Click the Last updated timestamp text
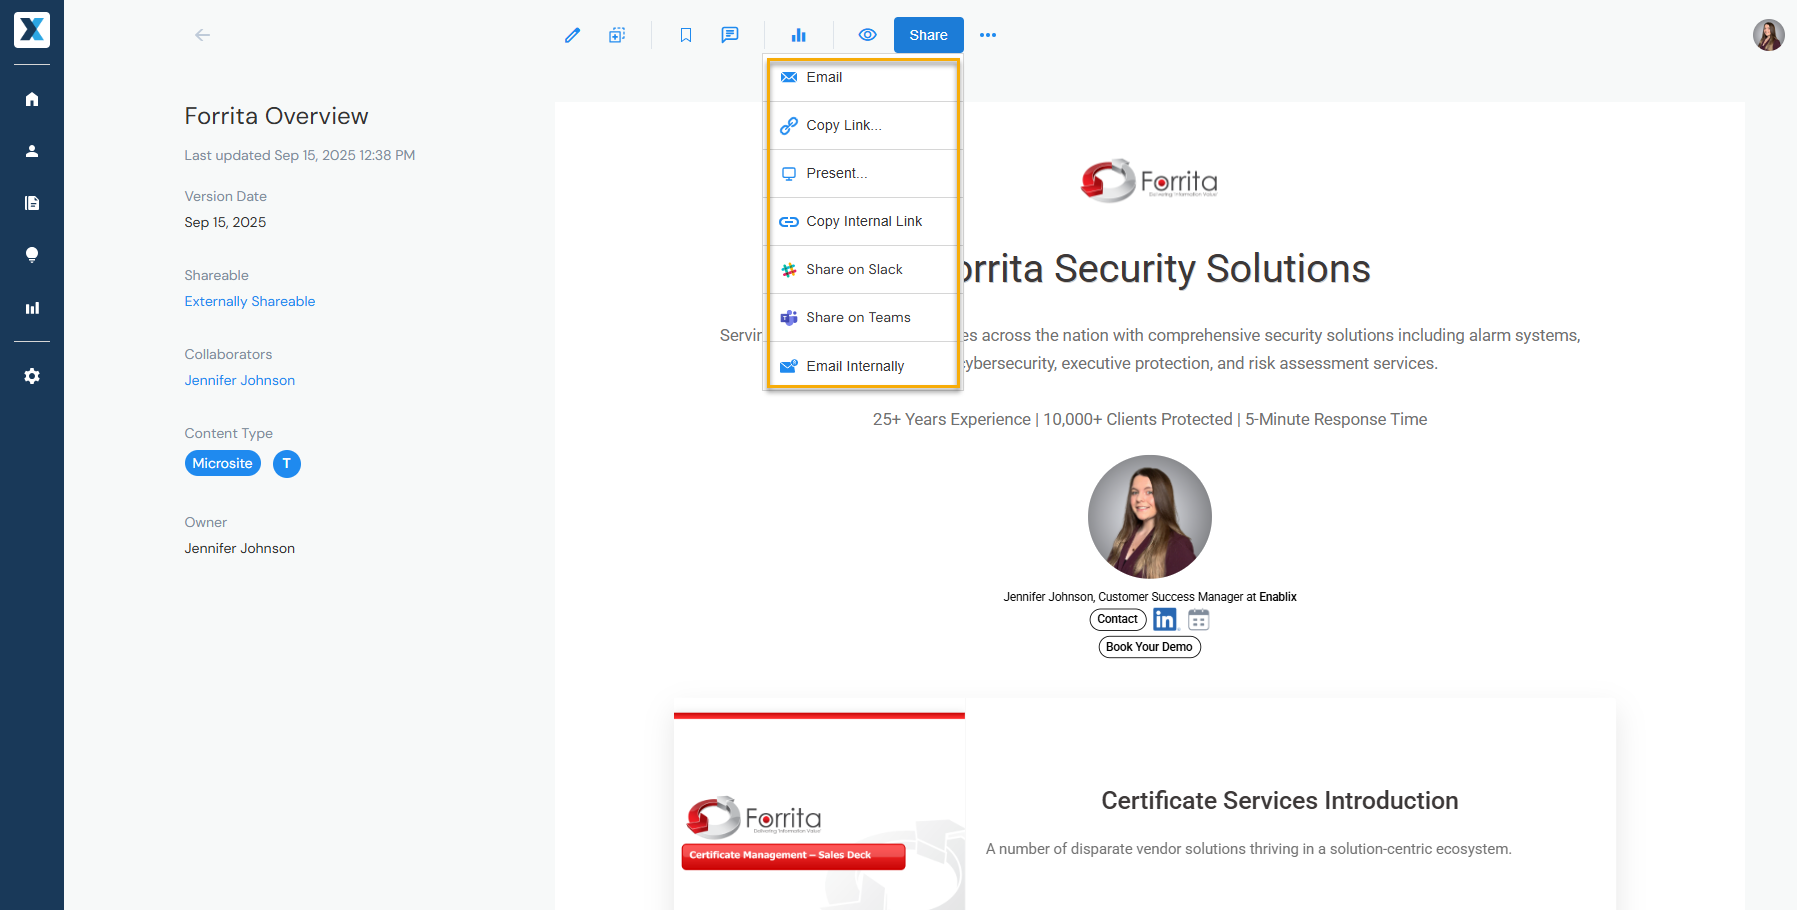This screenshot has width=1797, height=910. (300, 155)
